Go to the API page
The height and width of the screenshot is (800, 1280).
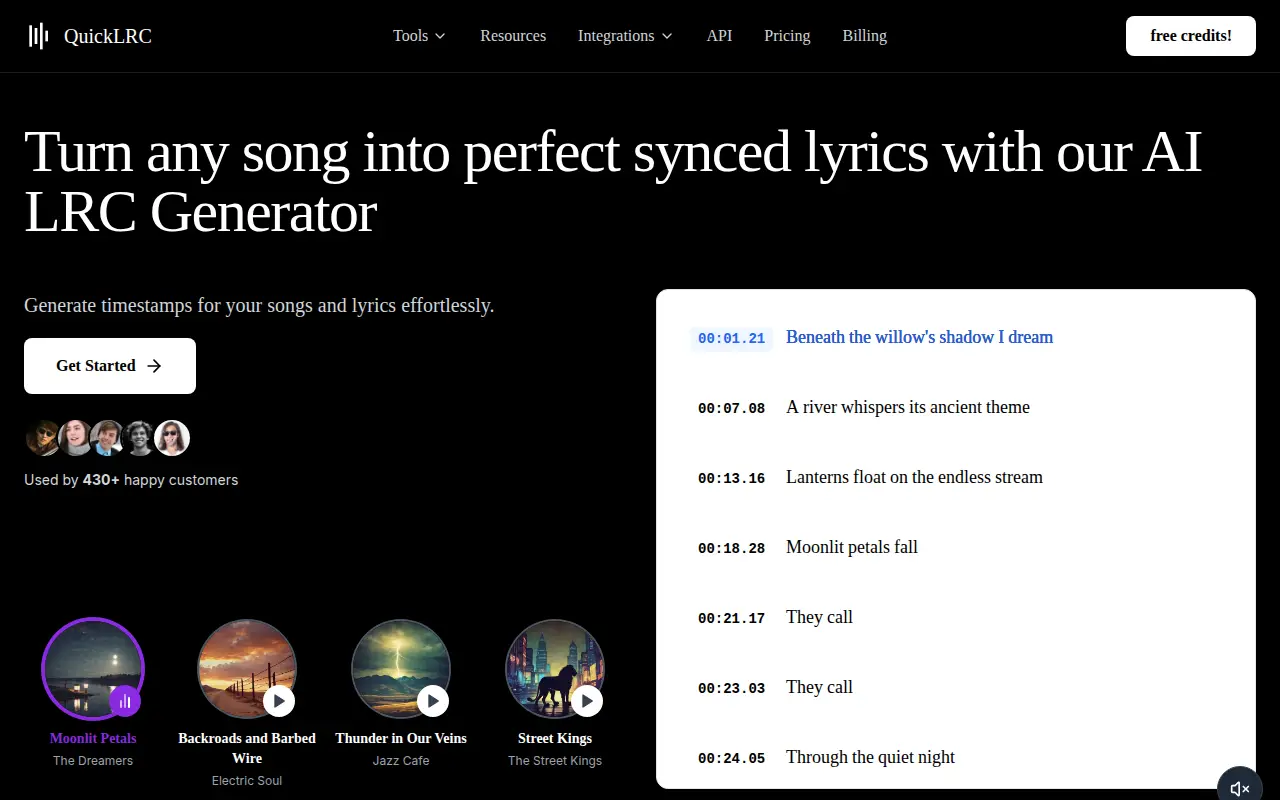click(x=719, y=36)
